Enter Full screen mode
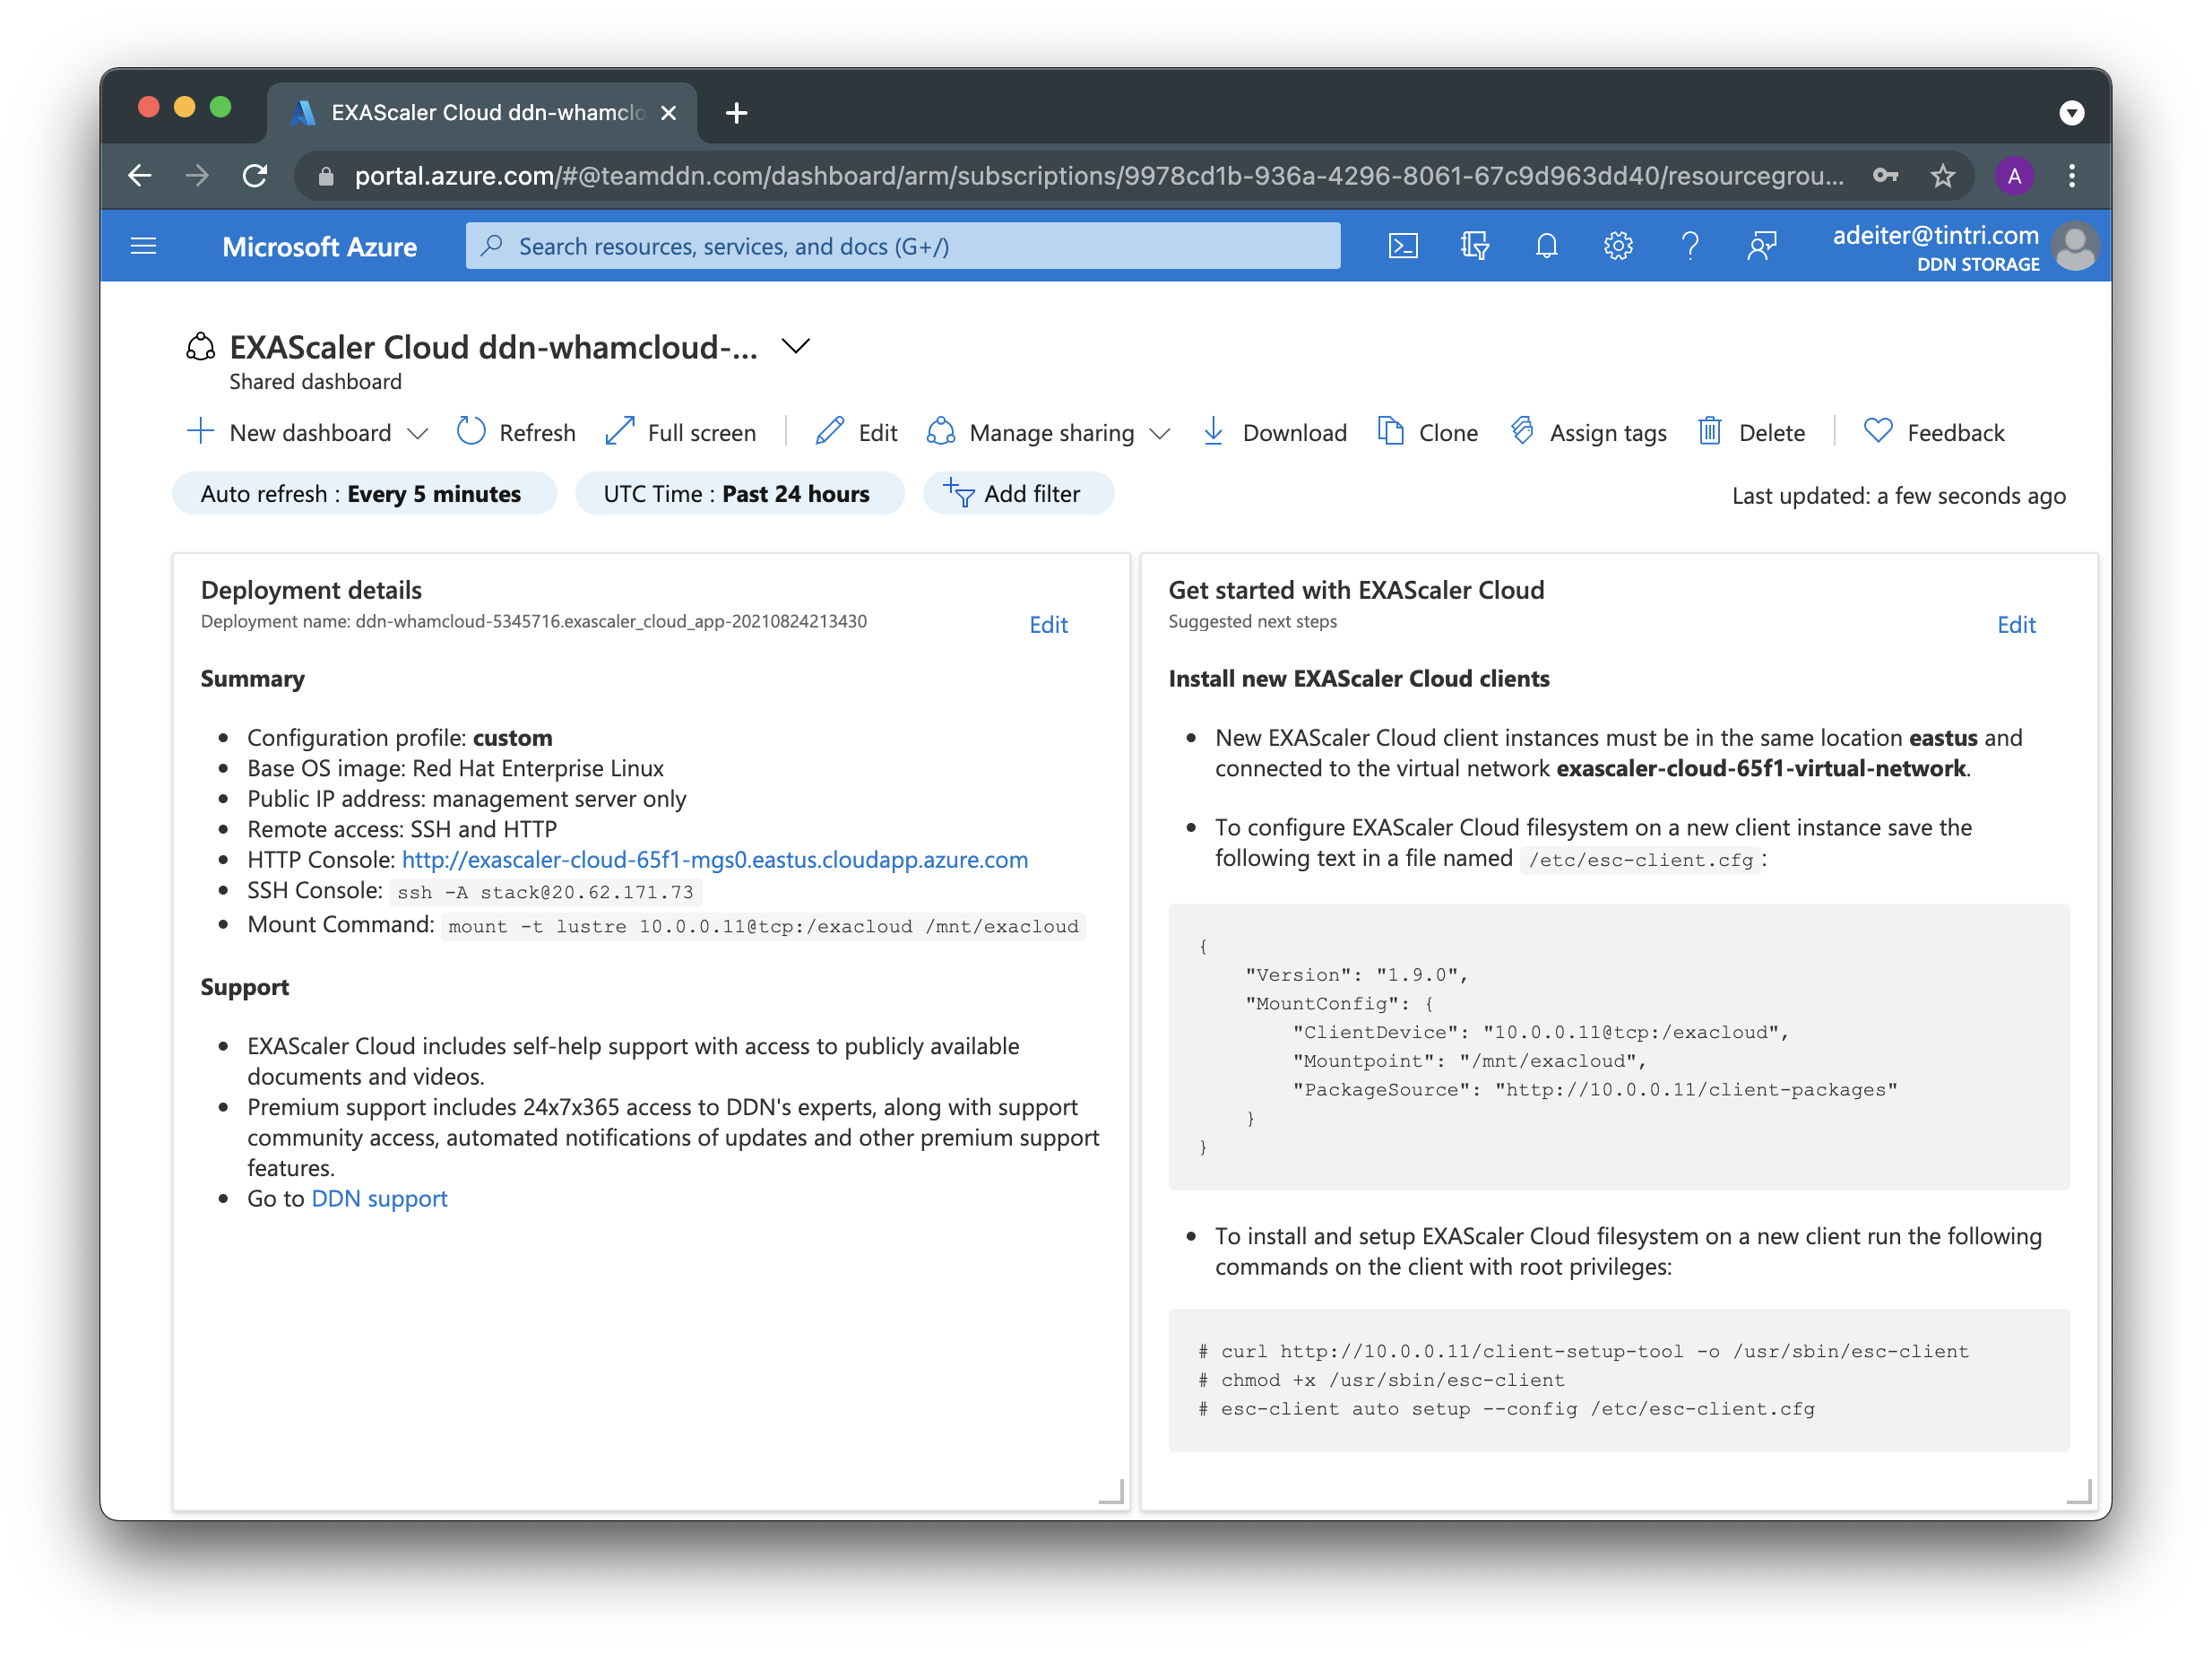This screenshot has height=1653, width=2212. (x=681, y=432)
